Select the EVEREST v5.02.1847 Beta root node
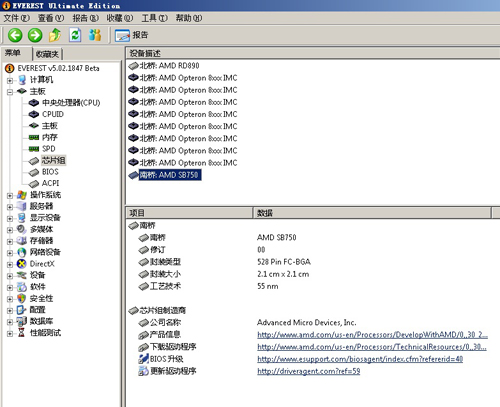The height and width of the screenshot is (407, 500). pos(58,68)
